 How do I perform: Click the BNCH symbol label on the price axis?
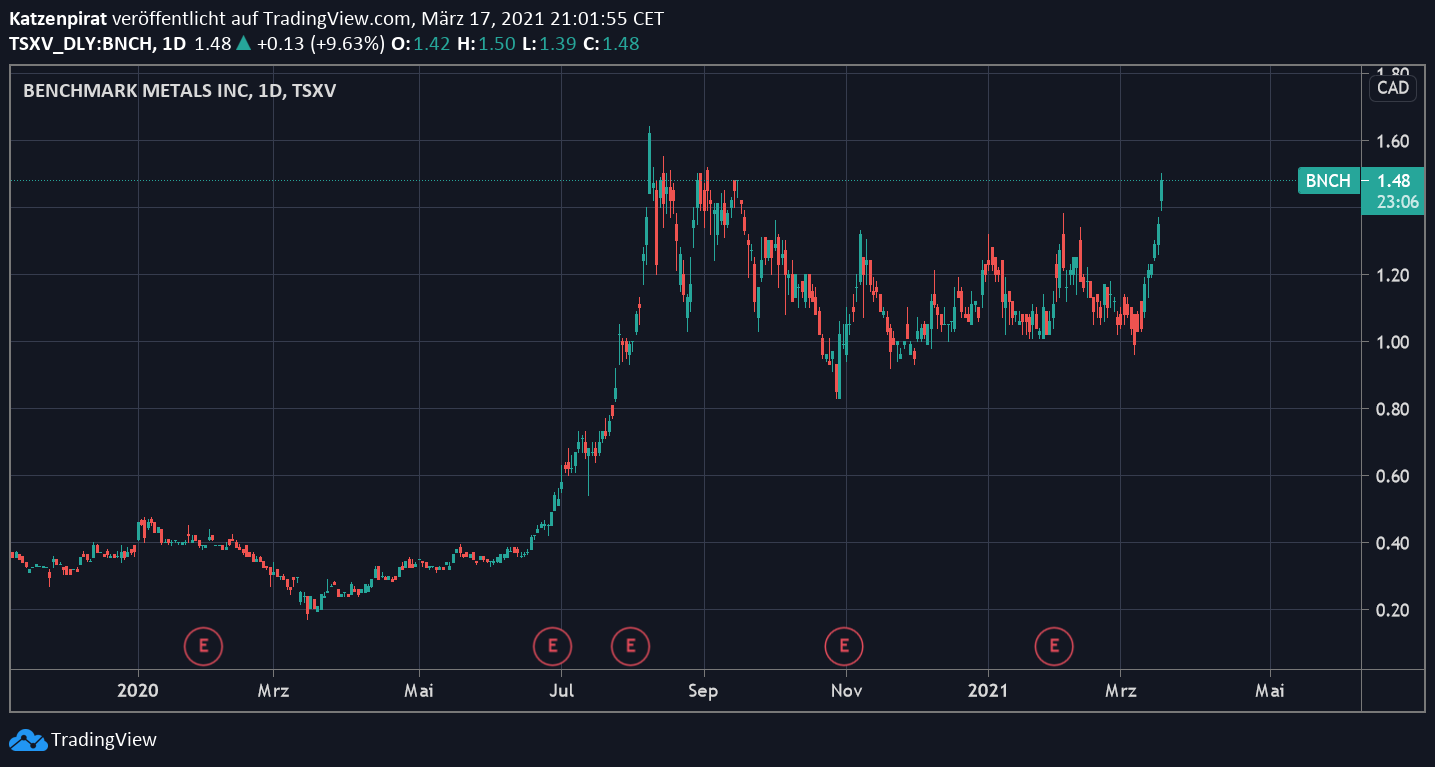pyautogui.click(x=1329, y=181)
